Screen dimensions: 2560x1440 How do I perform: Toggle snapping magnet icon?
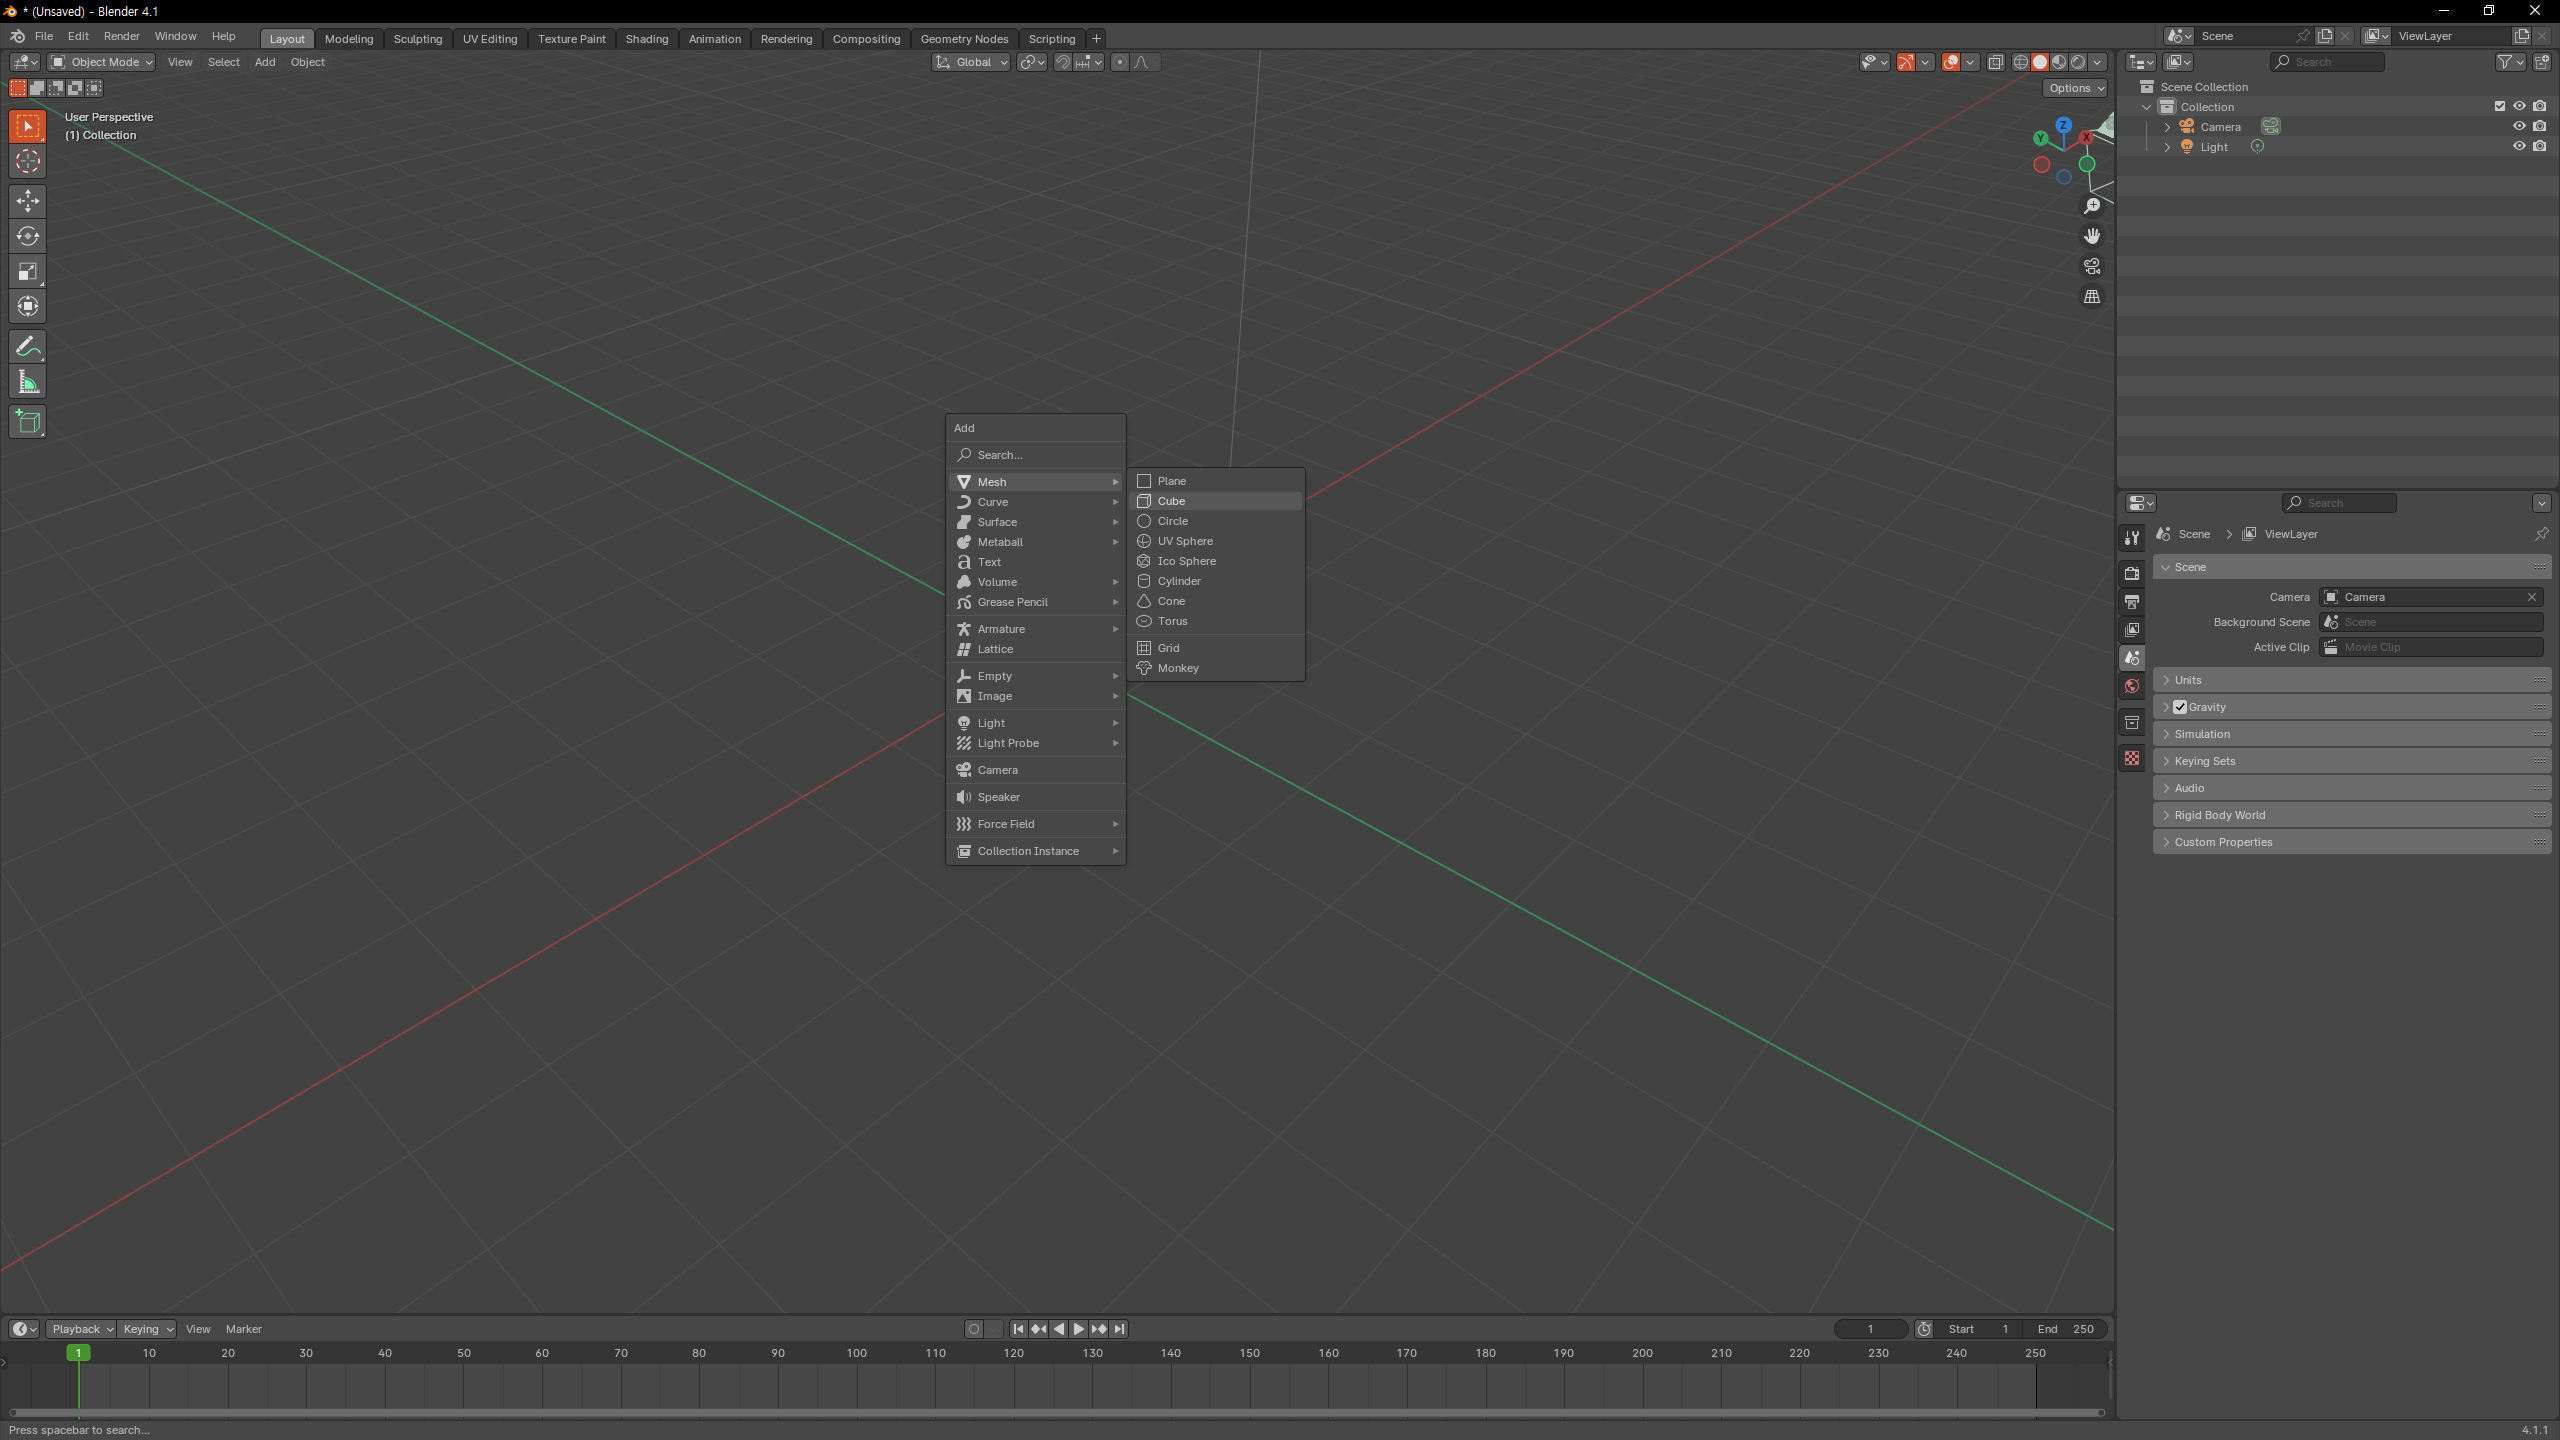pyautogui.click(x=1063, y=62)
